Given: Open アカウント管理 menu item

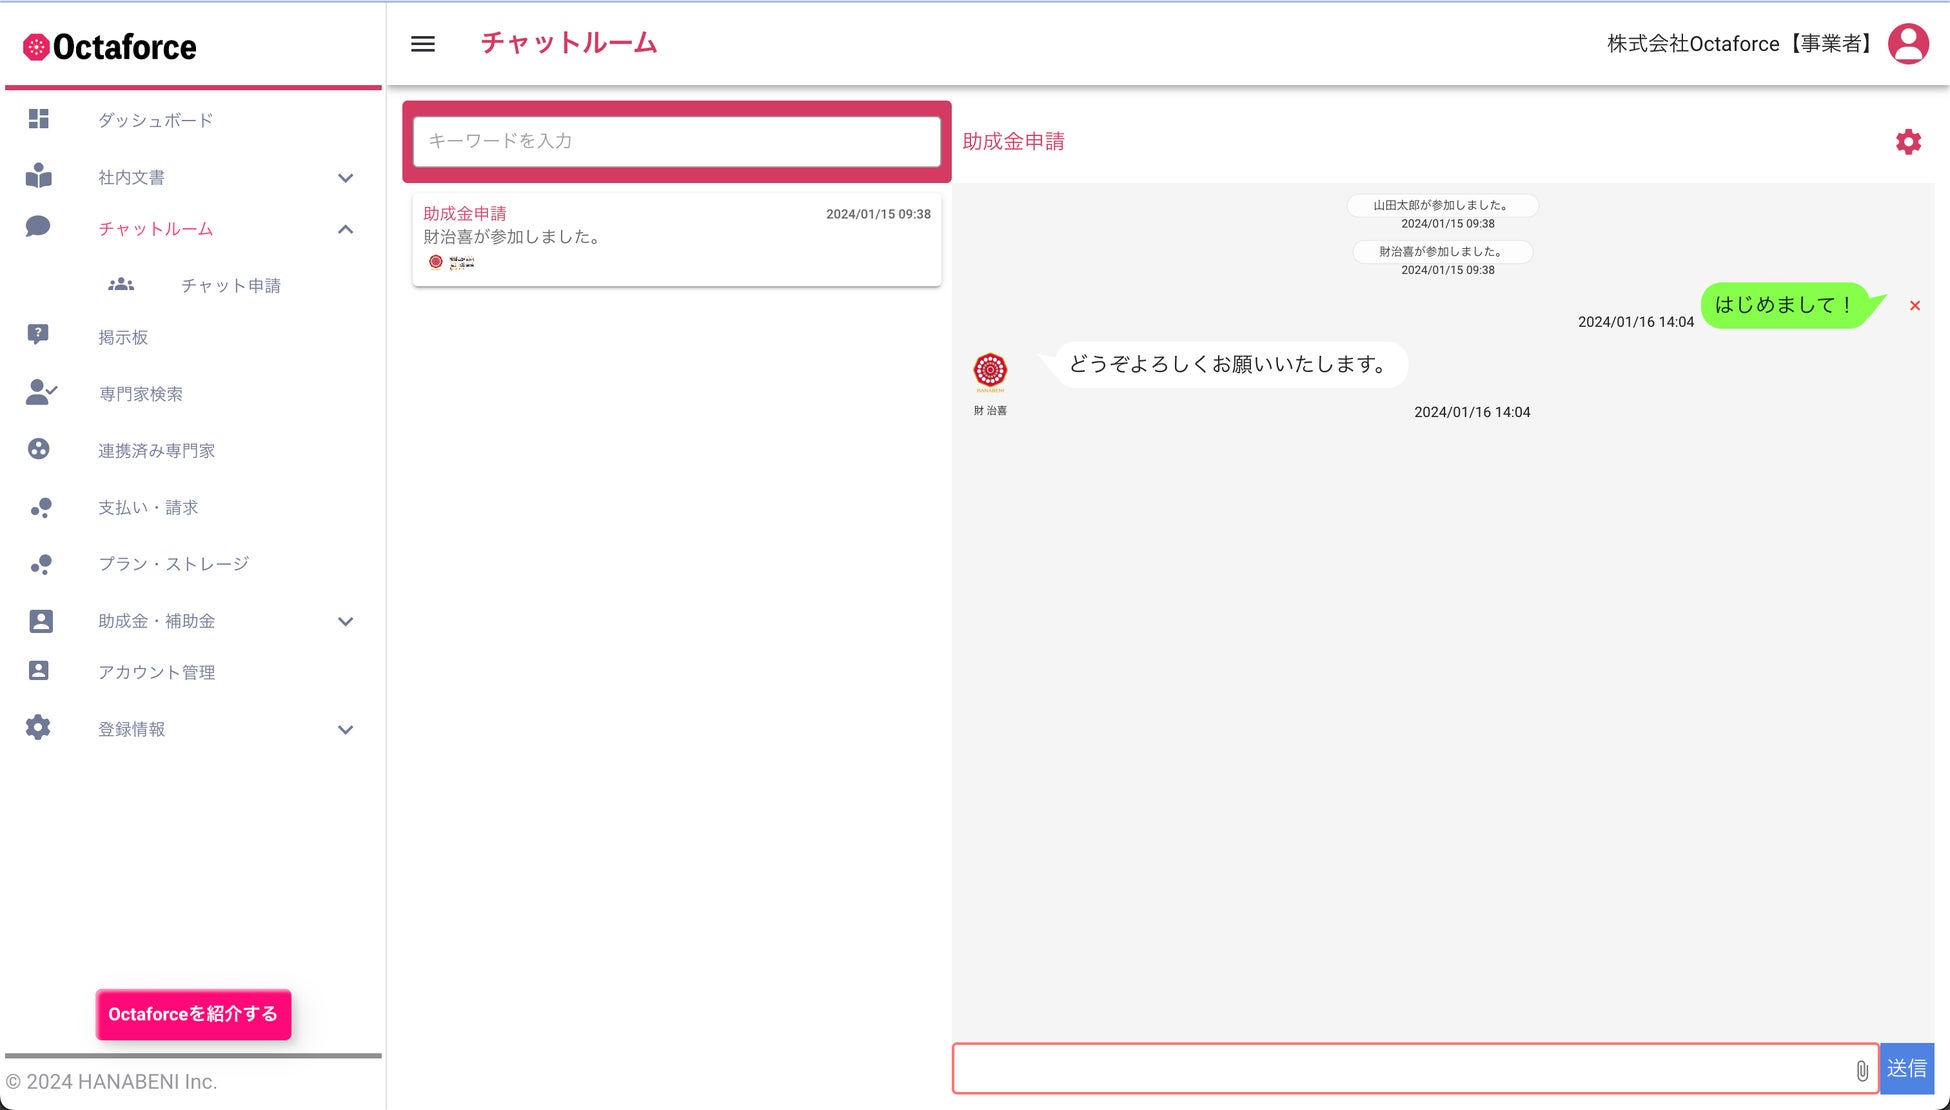Looking at the screenshot, I should coord(157,672).
